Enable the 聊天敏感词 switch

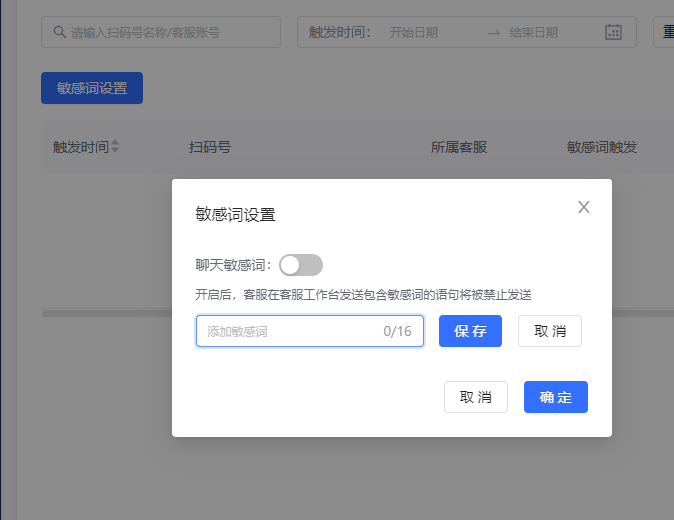click(x=301, y=265)
